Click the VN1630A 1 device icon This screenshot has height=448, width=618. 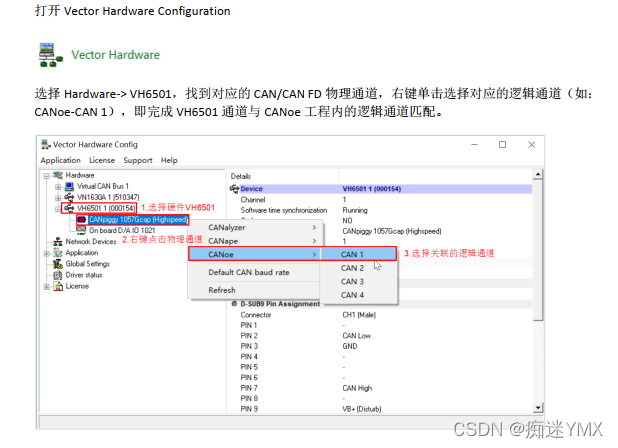[69, 197]
